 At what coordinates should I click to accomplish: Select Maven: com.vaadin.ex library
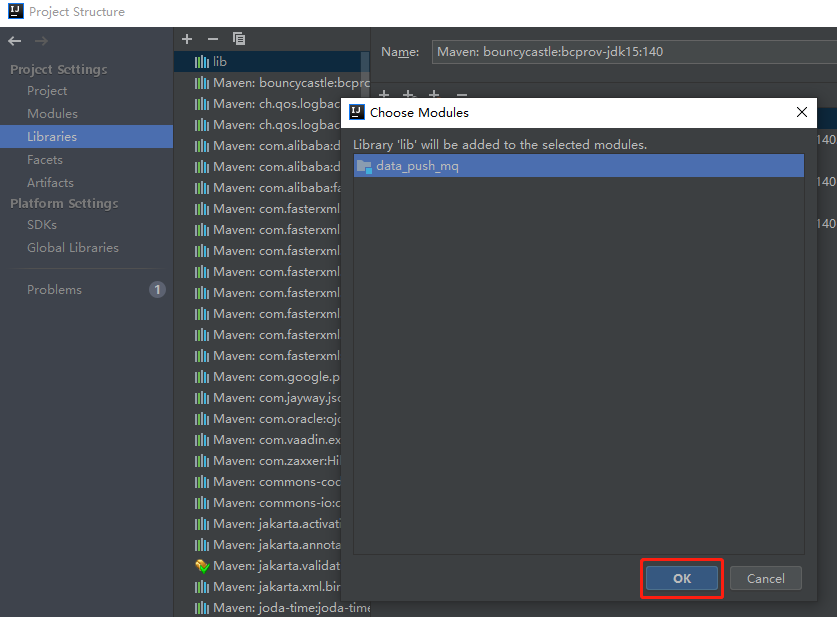pos(258,440)
